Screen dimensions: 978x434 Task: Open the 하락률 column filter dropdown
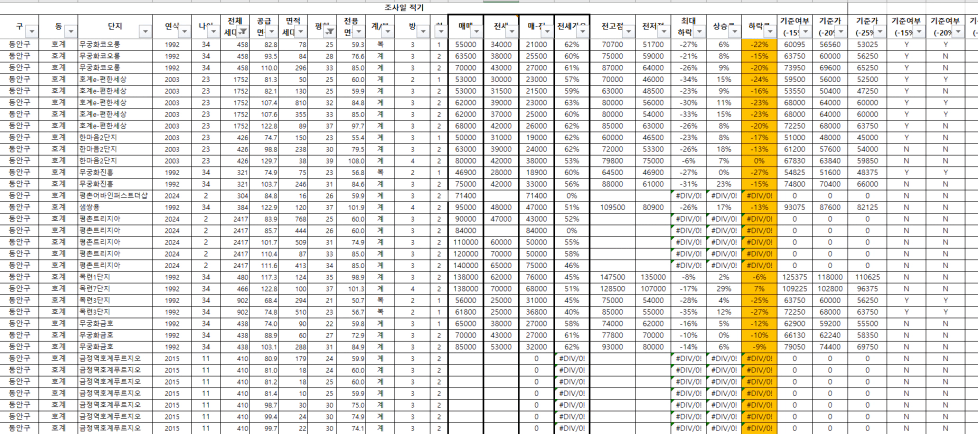[769, 31]
